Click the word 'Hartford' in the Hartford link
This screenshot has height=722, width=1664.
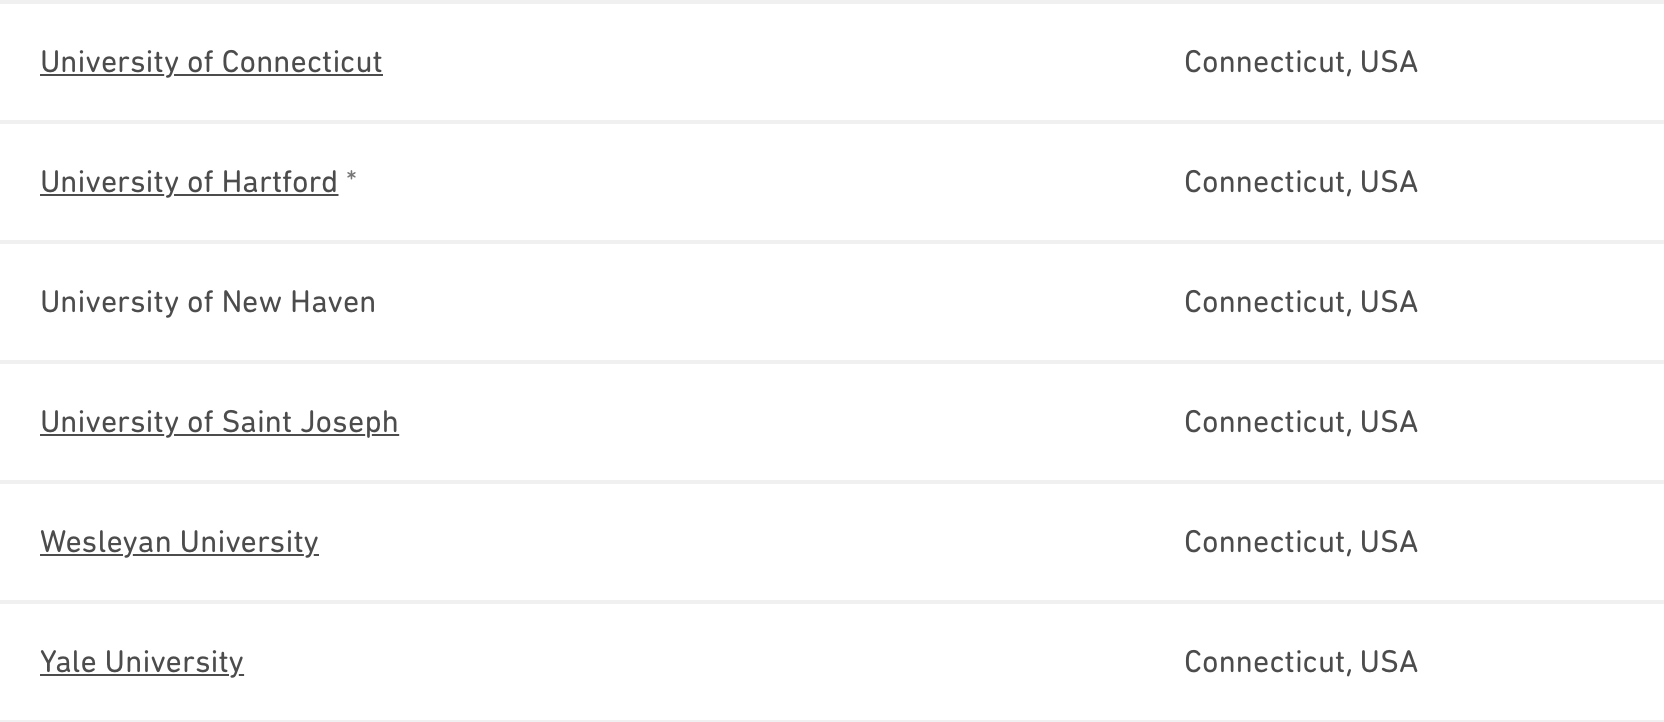280,182
